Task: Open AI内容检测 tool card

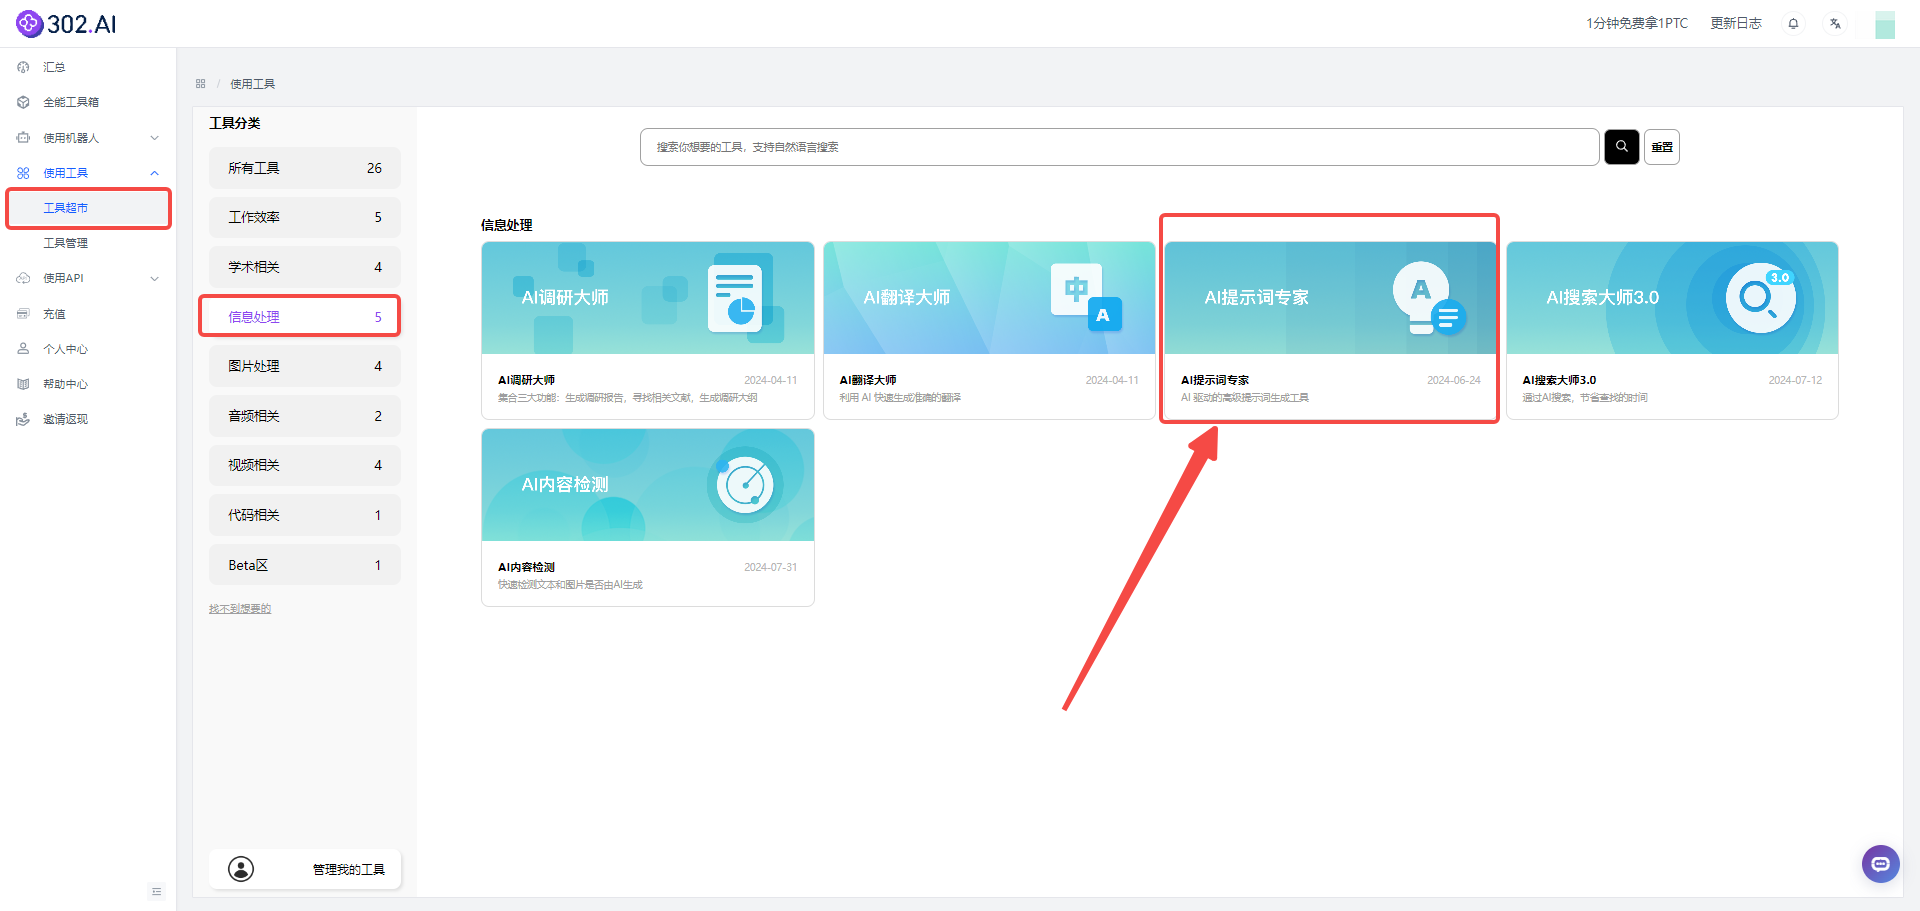Action: point(648,517)
